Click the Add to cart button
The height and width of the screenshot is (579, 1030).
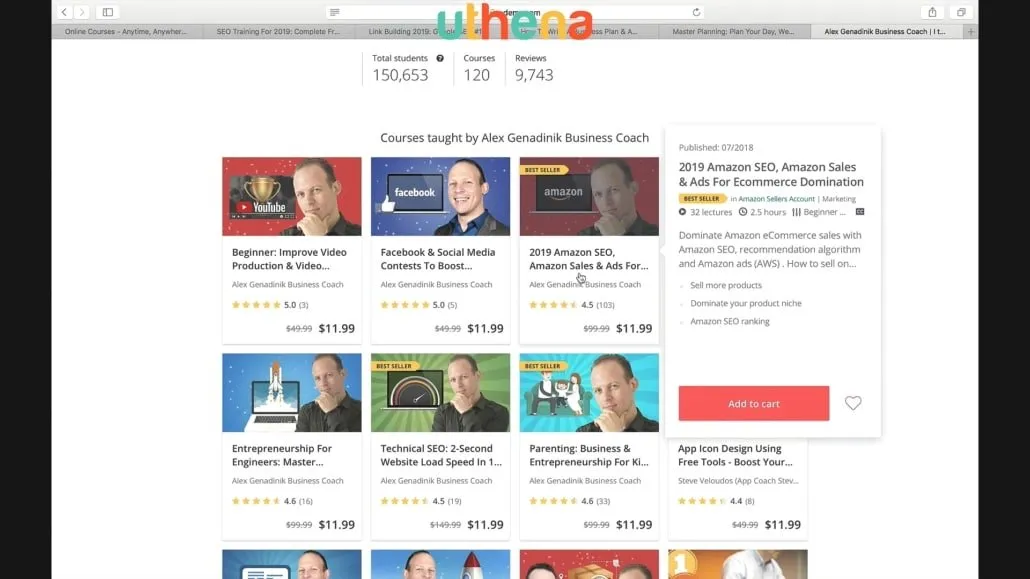(753, 404)
